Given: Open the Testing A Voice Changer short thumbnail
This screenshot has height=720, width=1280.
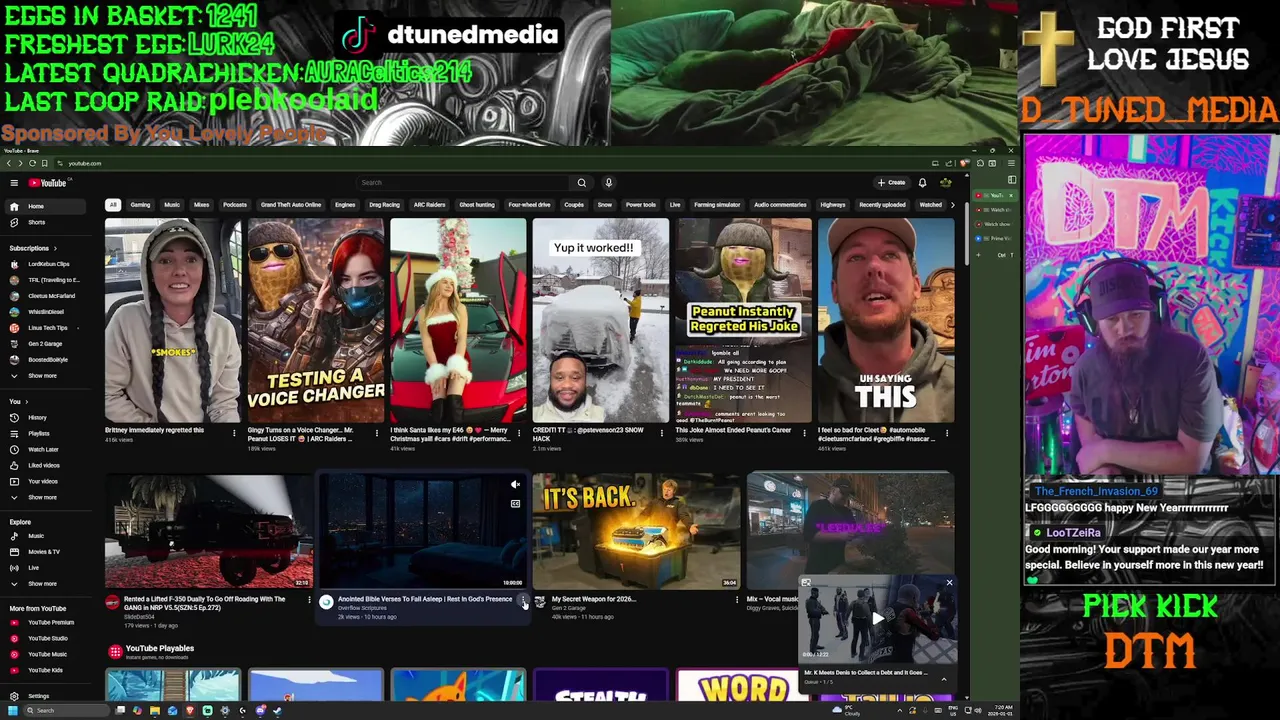Looking at the screenshot, I should (x=316, y=321).
